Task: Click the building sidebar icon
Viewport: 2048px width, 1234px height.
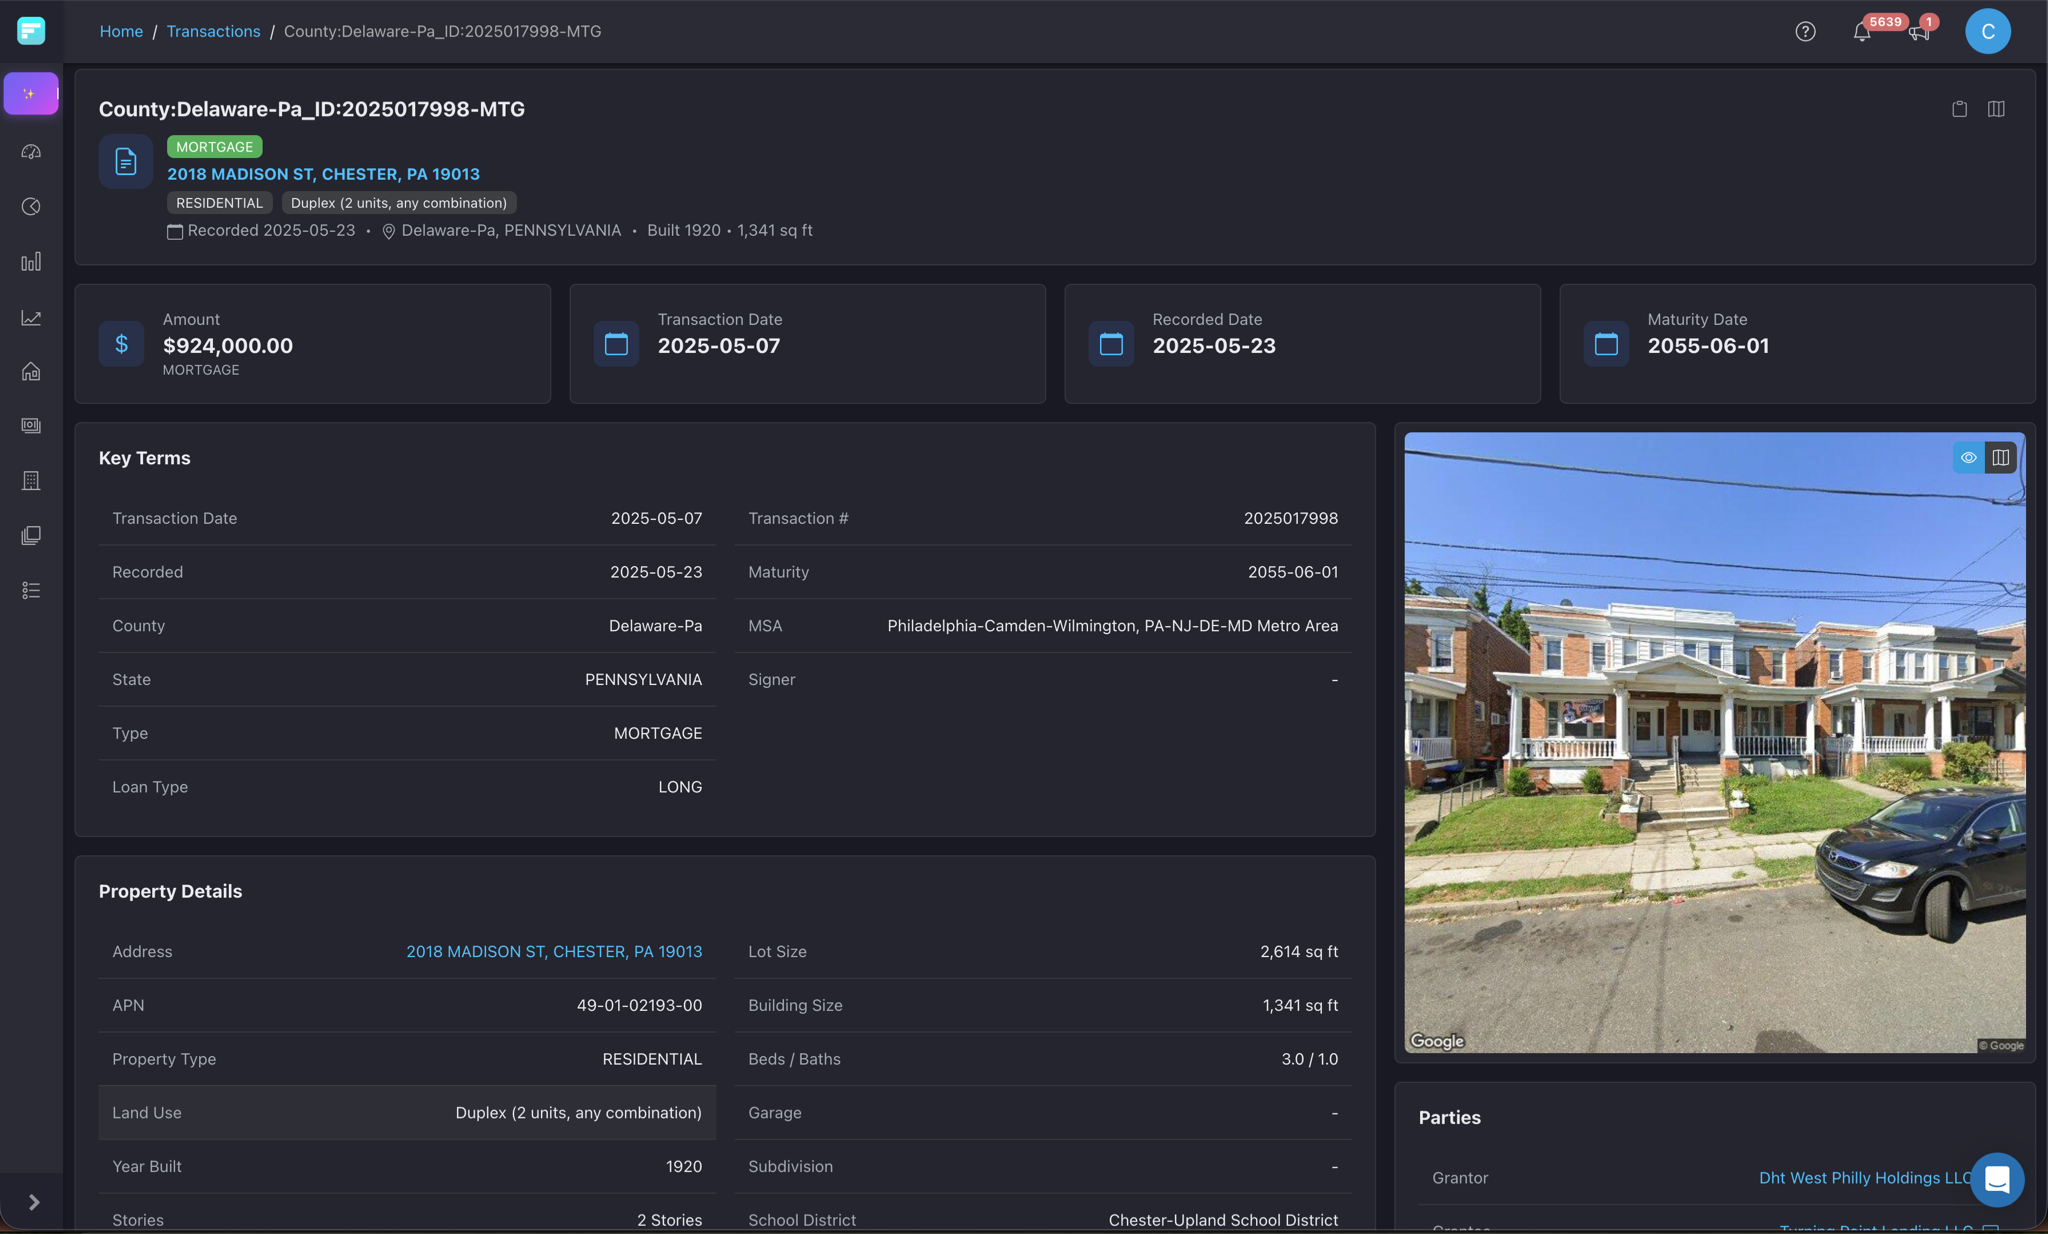Action: pyautogui.click(x=31, y=481)
